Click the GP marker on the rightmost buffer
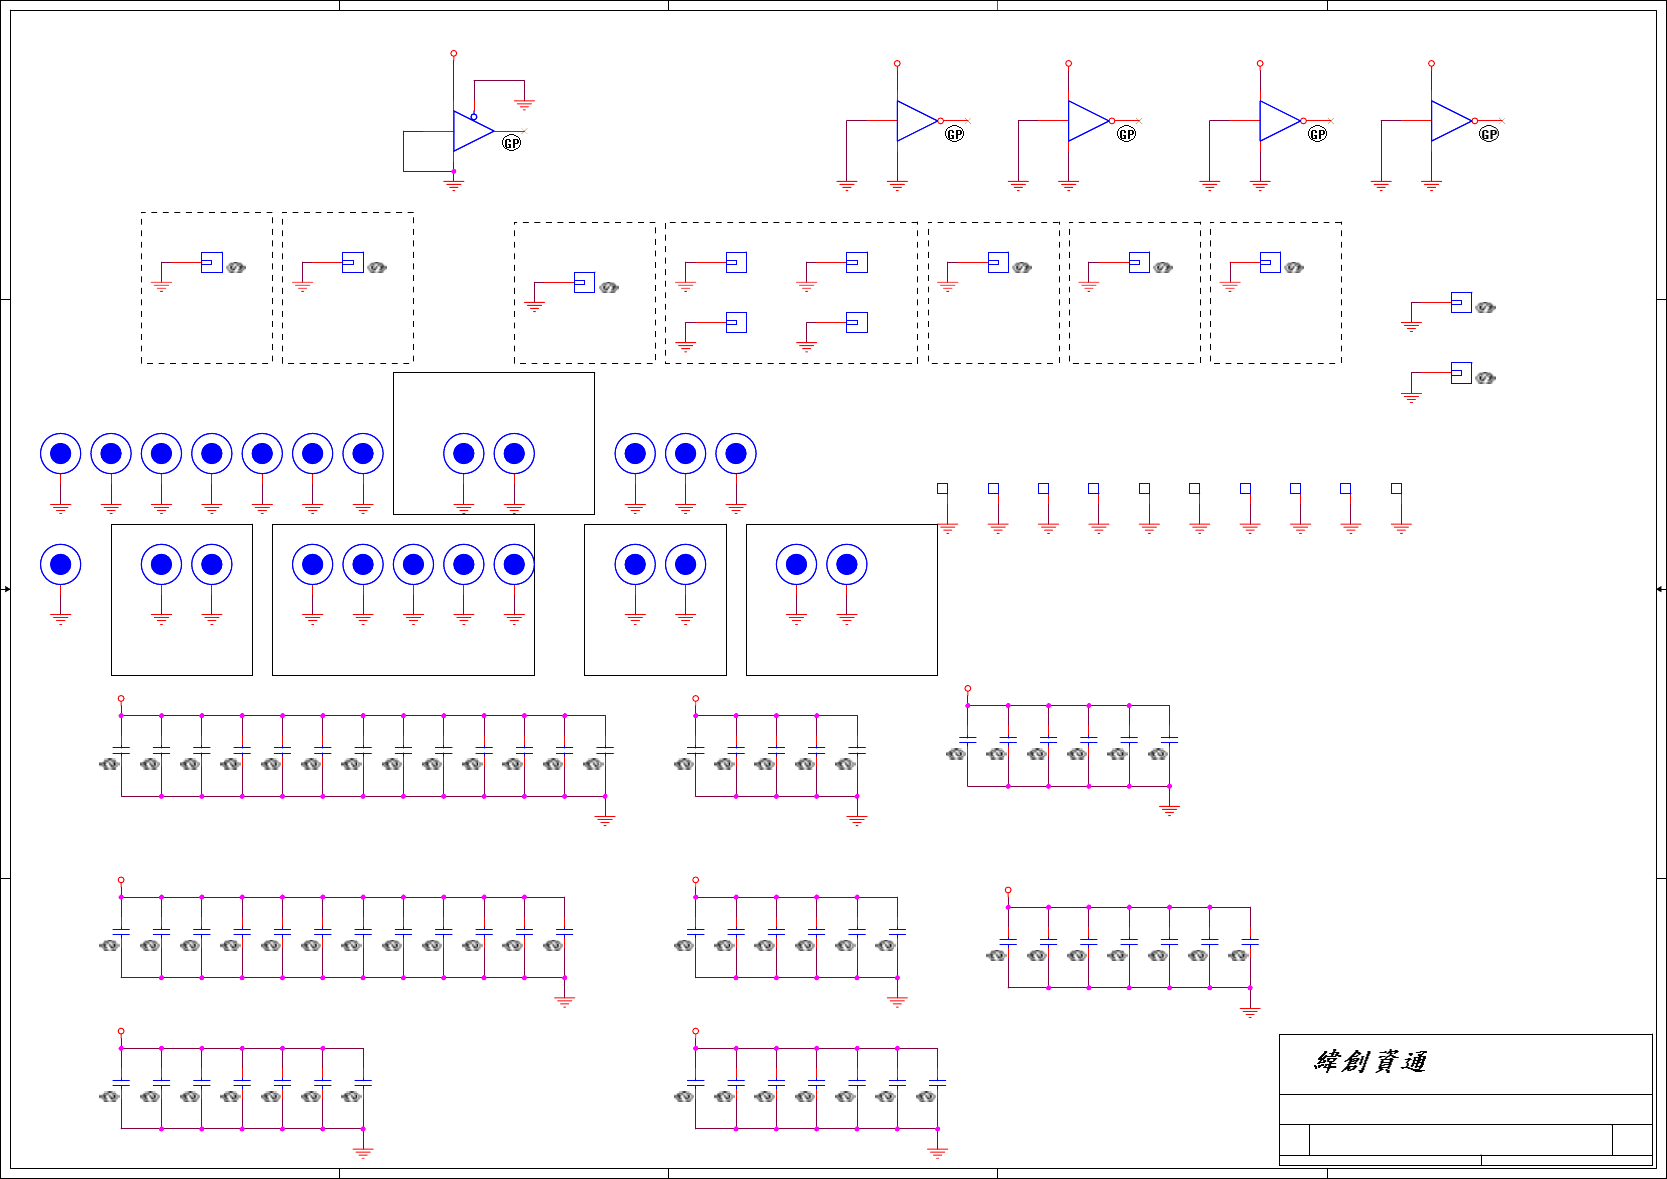 1489,134
